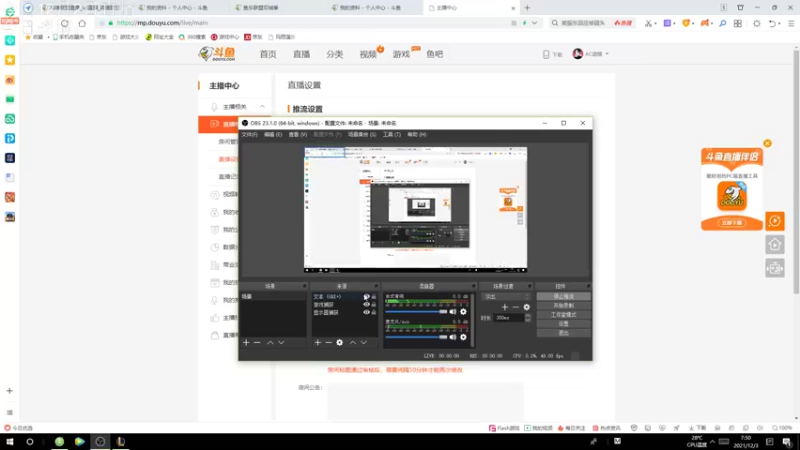Screen dimensions: 800x450
Task: Go to 首页 on Douyu navigation
Action: (268, 54)
